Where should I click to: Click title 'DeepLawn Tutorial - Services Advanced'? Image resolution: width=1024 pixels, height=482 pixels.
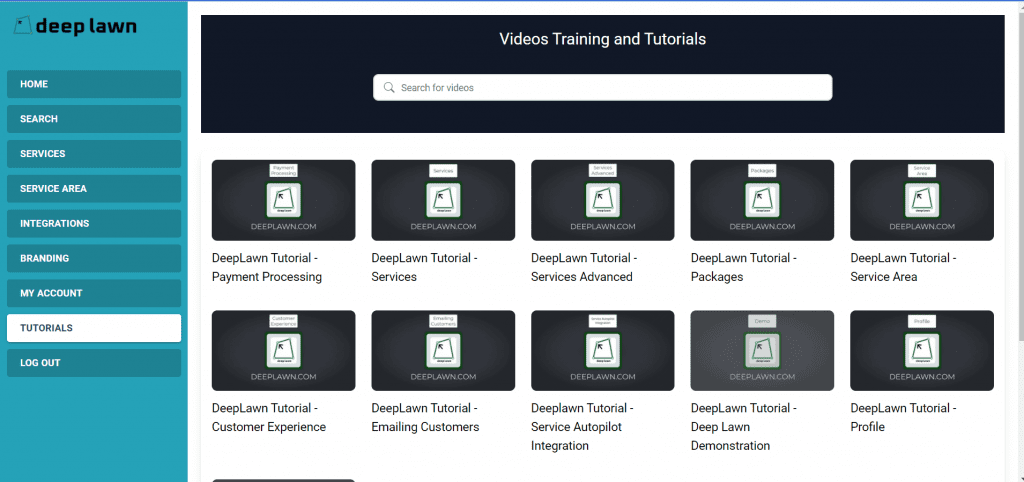[x=584, y=268]
